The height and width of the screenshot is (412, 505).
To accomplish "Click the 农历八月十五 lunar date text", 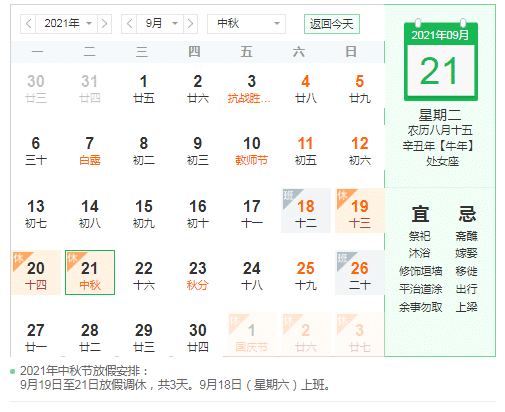I will click(x=440, y=130).
